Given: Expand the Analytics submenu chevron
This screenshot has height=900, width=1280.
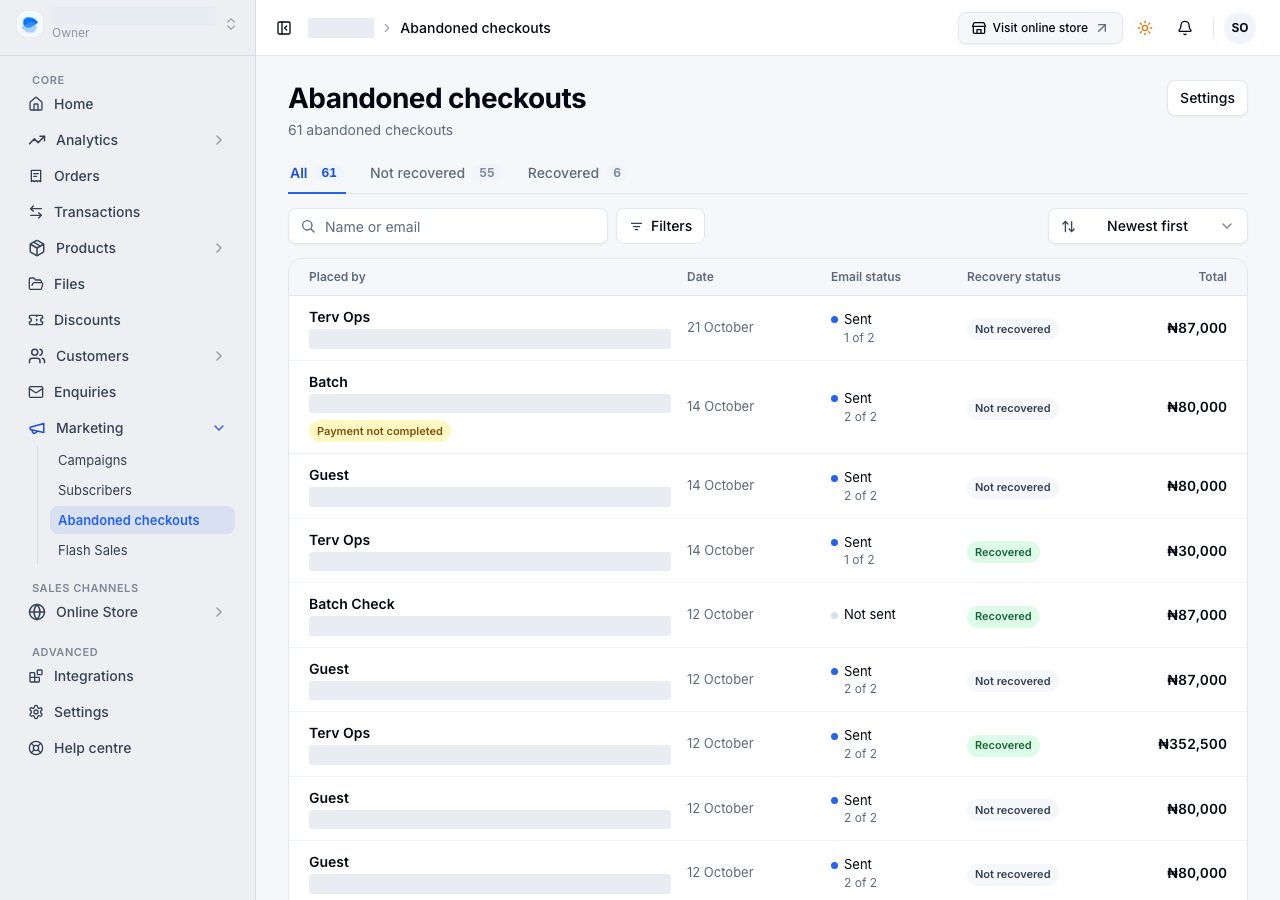Looking at the screenshot, I should pos(219,140).
